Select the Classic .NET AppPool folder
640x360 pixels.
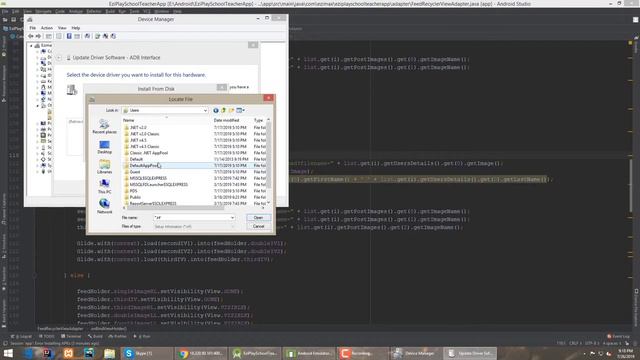146,153
